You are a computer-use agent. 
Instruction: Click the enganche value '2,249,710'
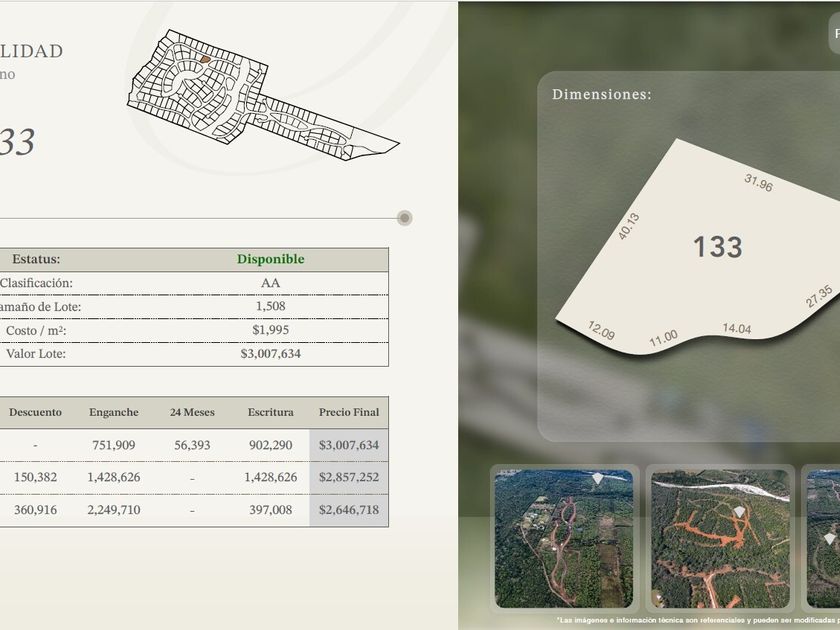114,510
